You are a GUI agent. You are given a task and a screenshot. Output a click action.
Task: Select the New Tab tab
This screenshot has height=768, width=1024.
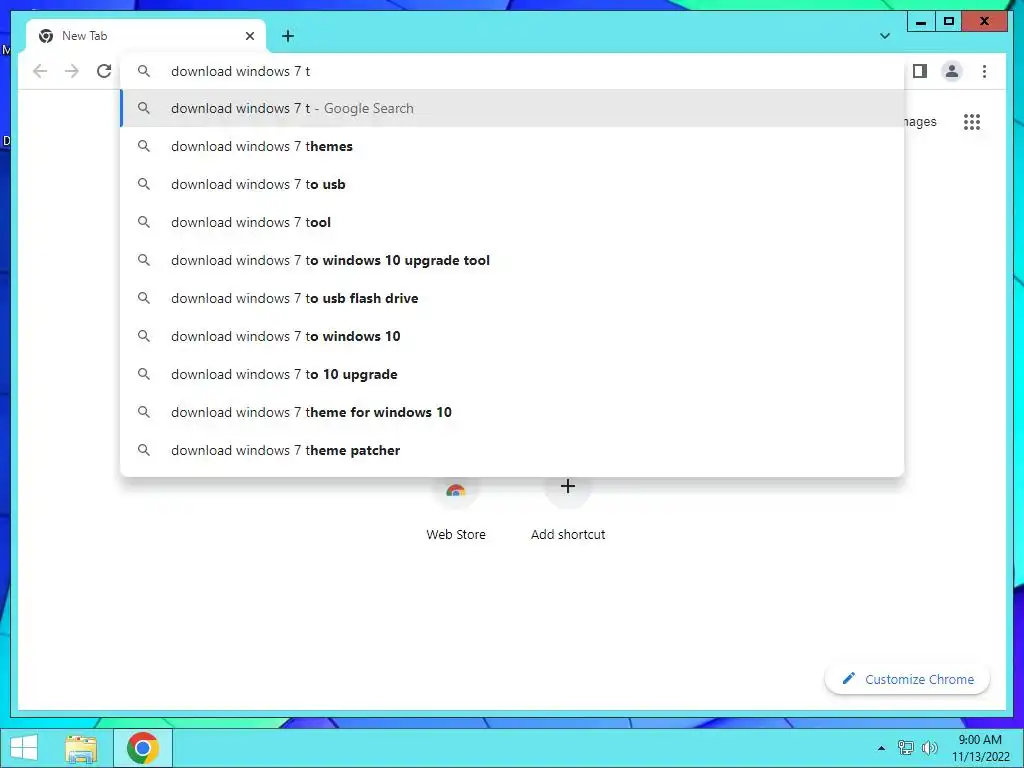click(x=146, y=36)
